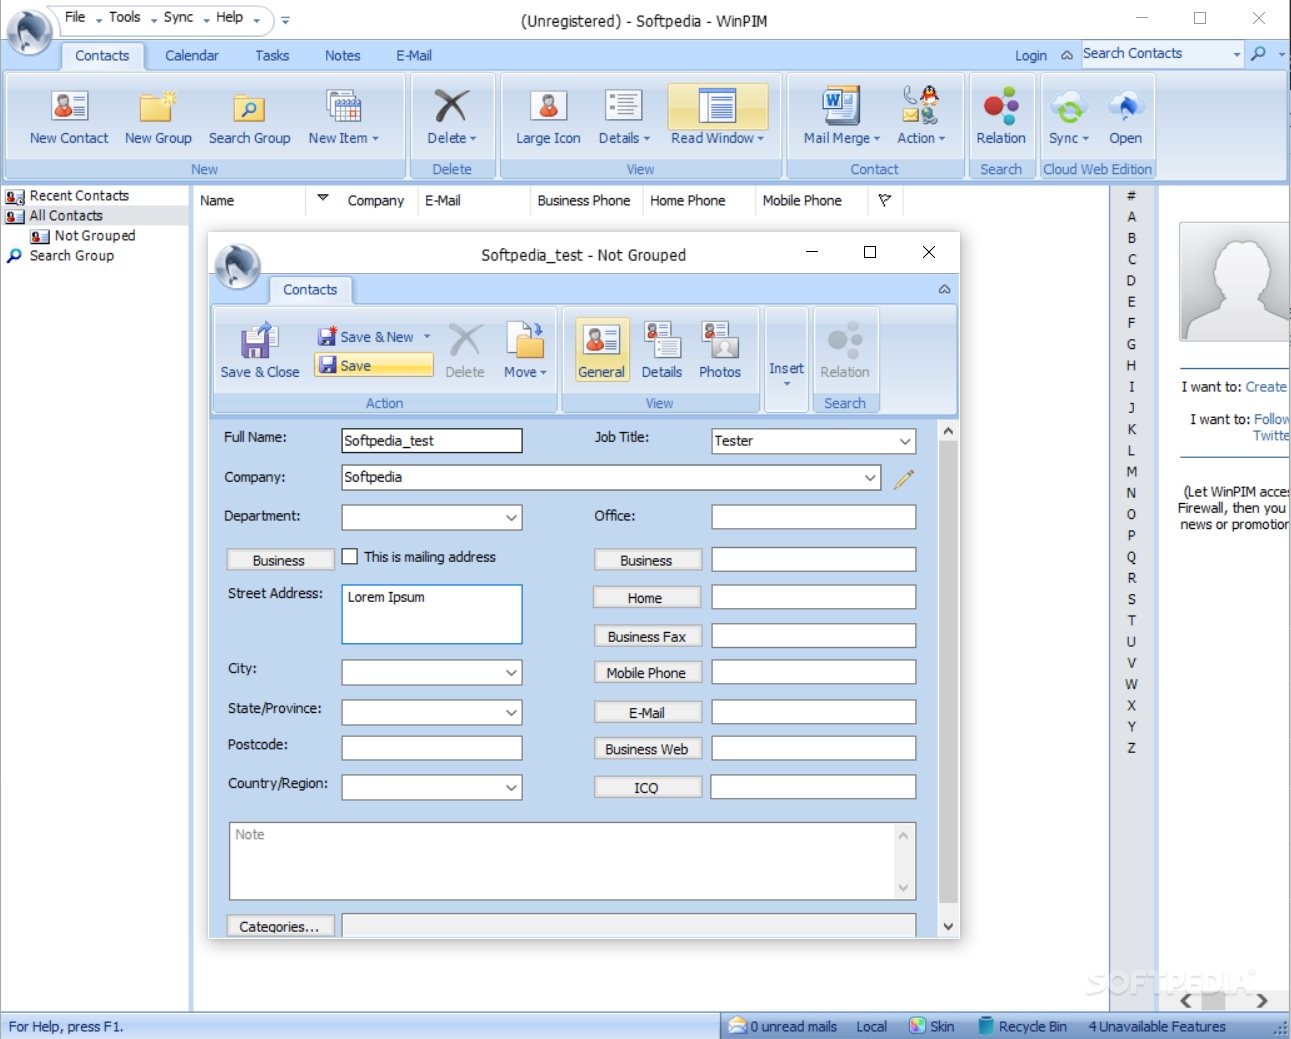
Task: Click the Delete icon in main ribbon
Action: pyautogui.click(x=451, y=118)
